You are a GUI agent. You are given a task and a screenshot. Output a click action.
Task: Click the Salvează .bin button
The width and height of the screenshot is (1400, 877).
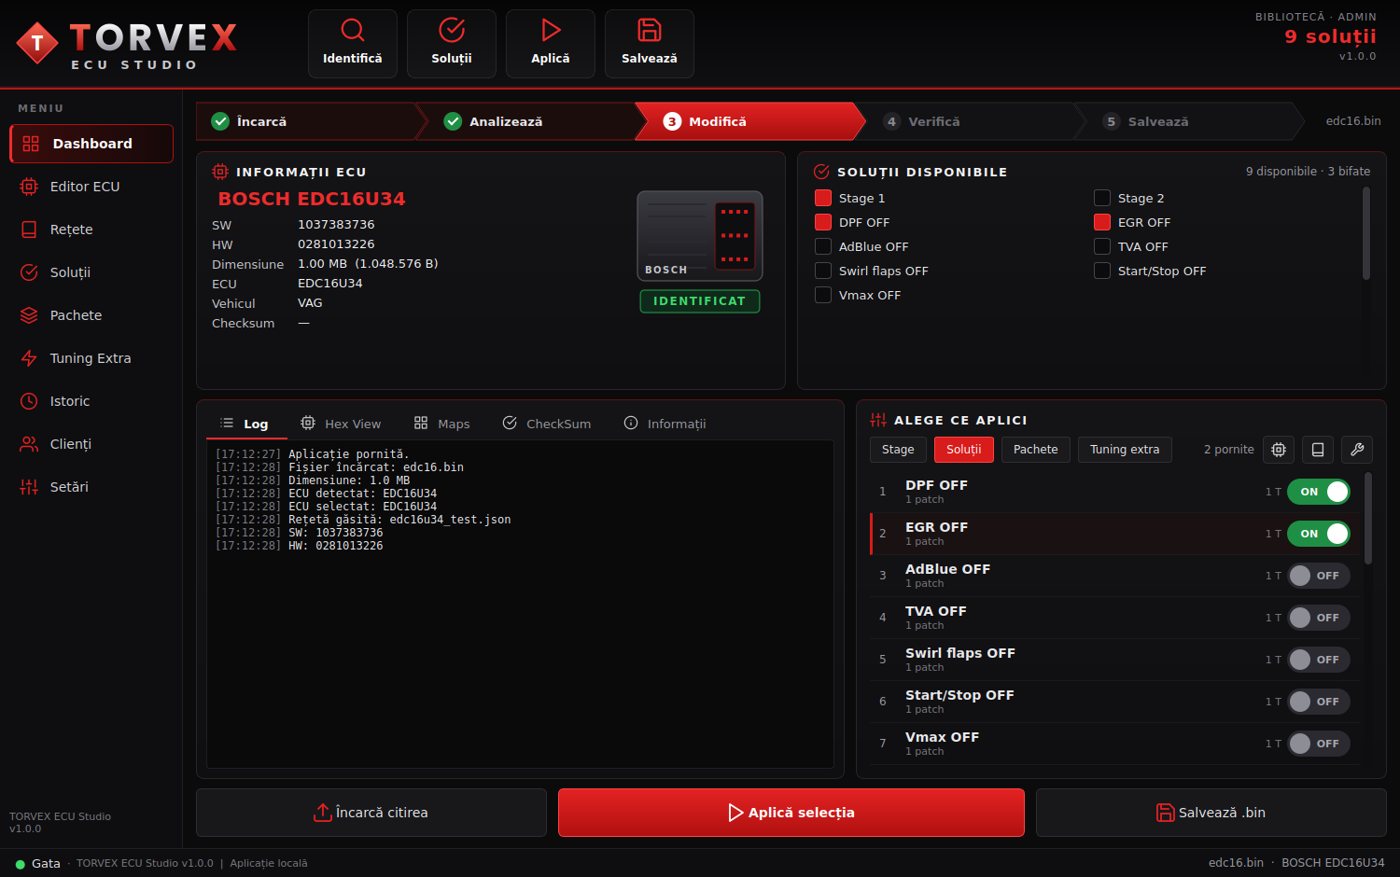pyautogui.click(x=1211, y=813)
